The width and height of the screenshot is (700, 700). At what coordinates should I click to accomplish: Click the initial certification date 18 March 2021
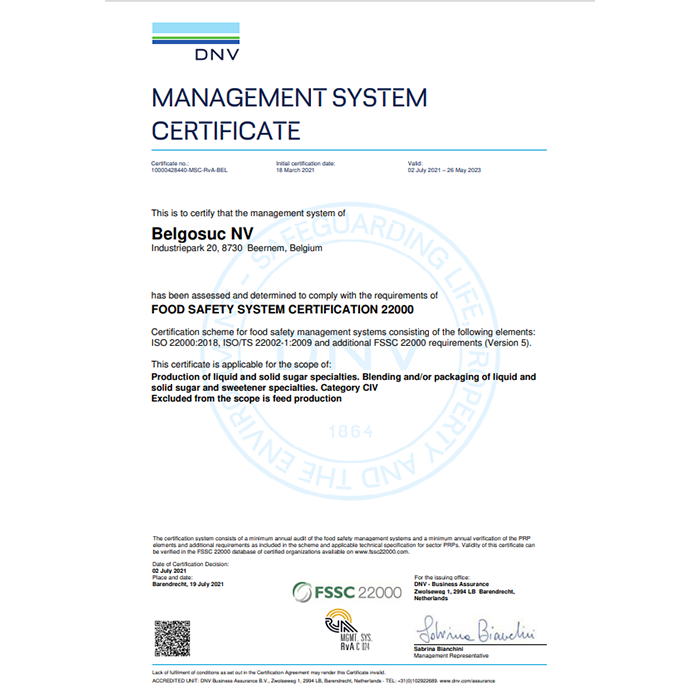(297, 172)
